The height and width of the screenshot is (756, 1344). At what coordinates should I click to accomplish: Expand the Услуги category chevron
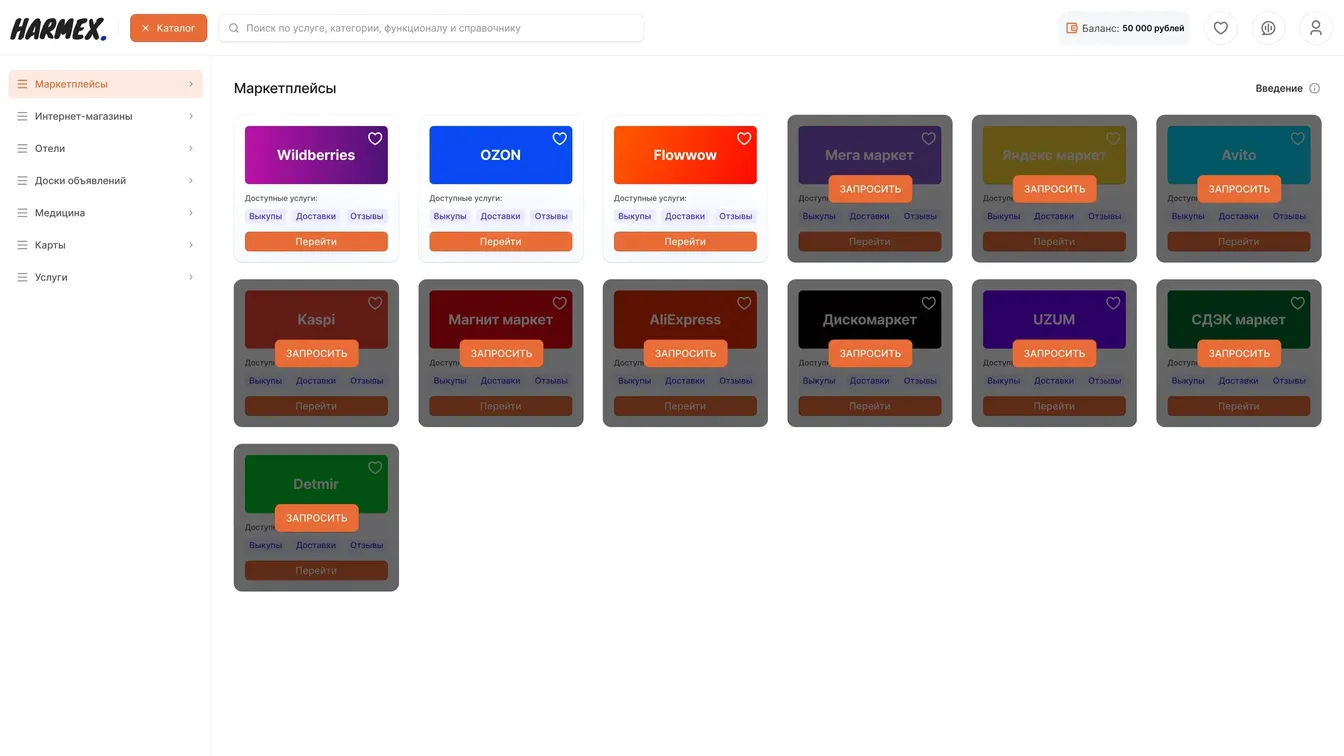pos(191,277)
